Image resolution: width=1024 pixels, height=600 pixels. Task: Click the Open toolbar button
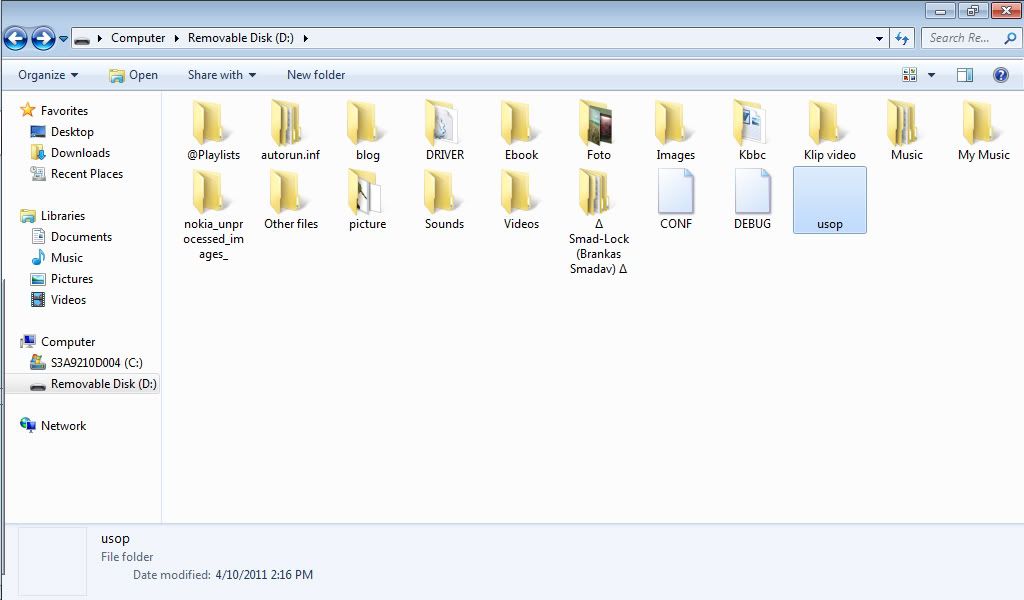pos(133,75)
